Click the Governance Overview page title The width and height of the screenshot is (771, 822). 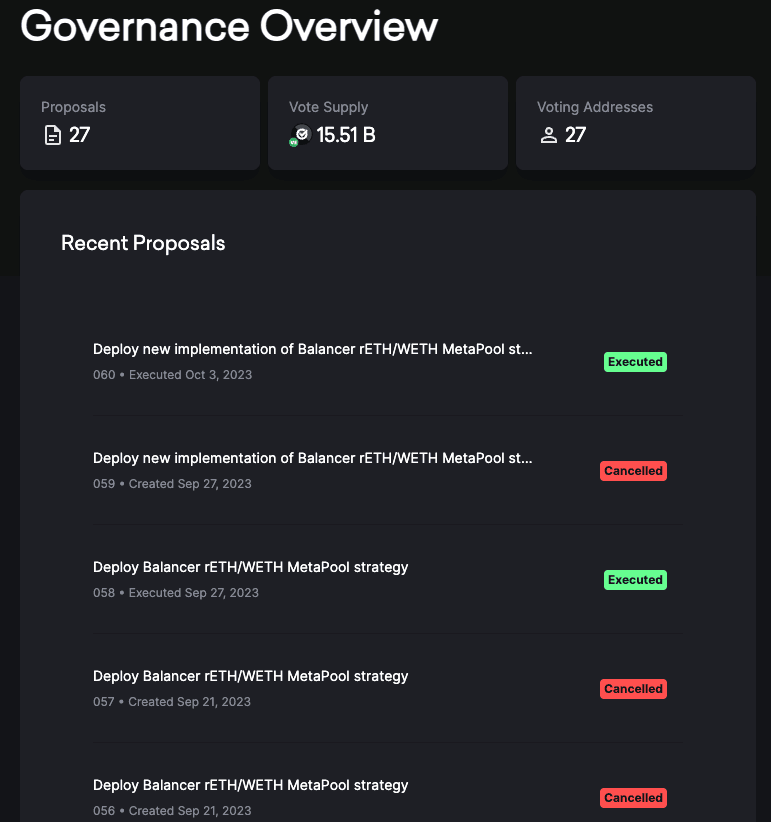229,26
